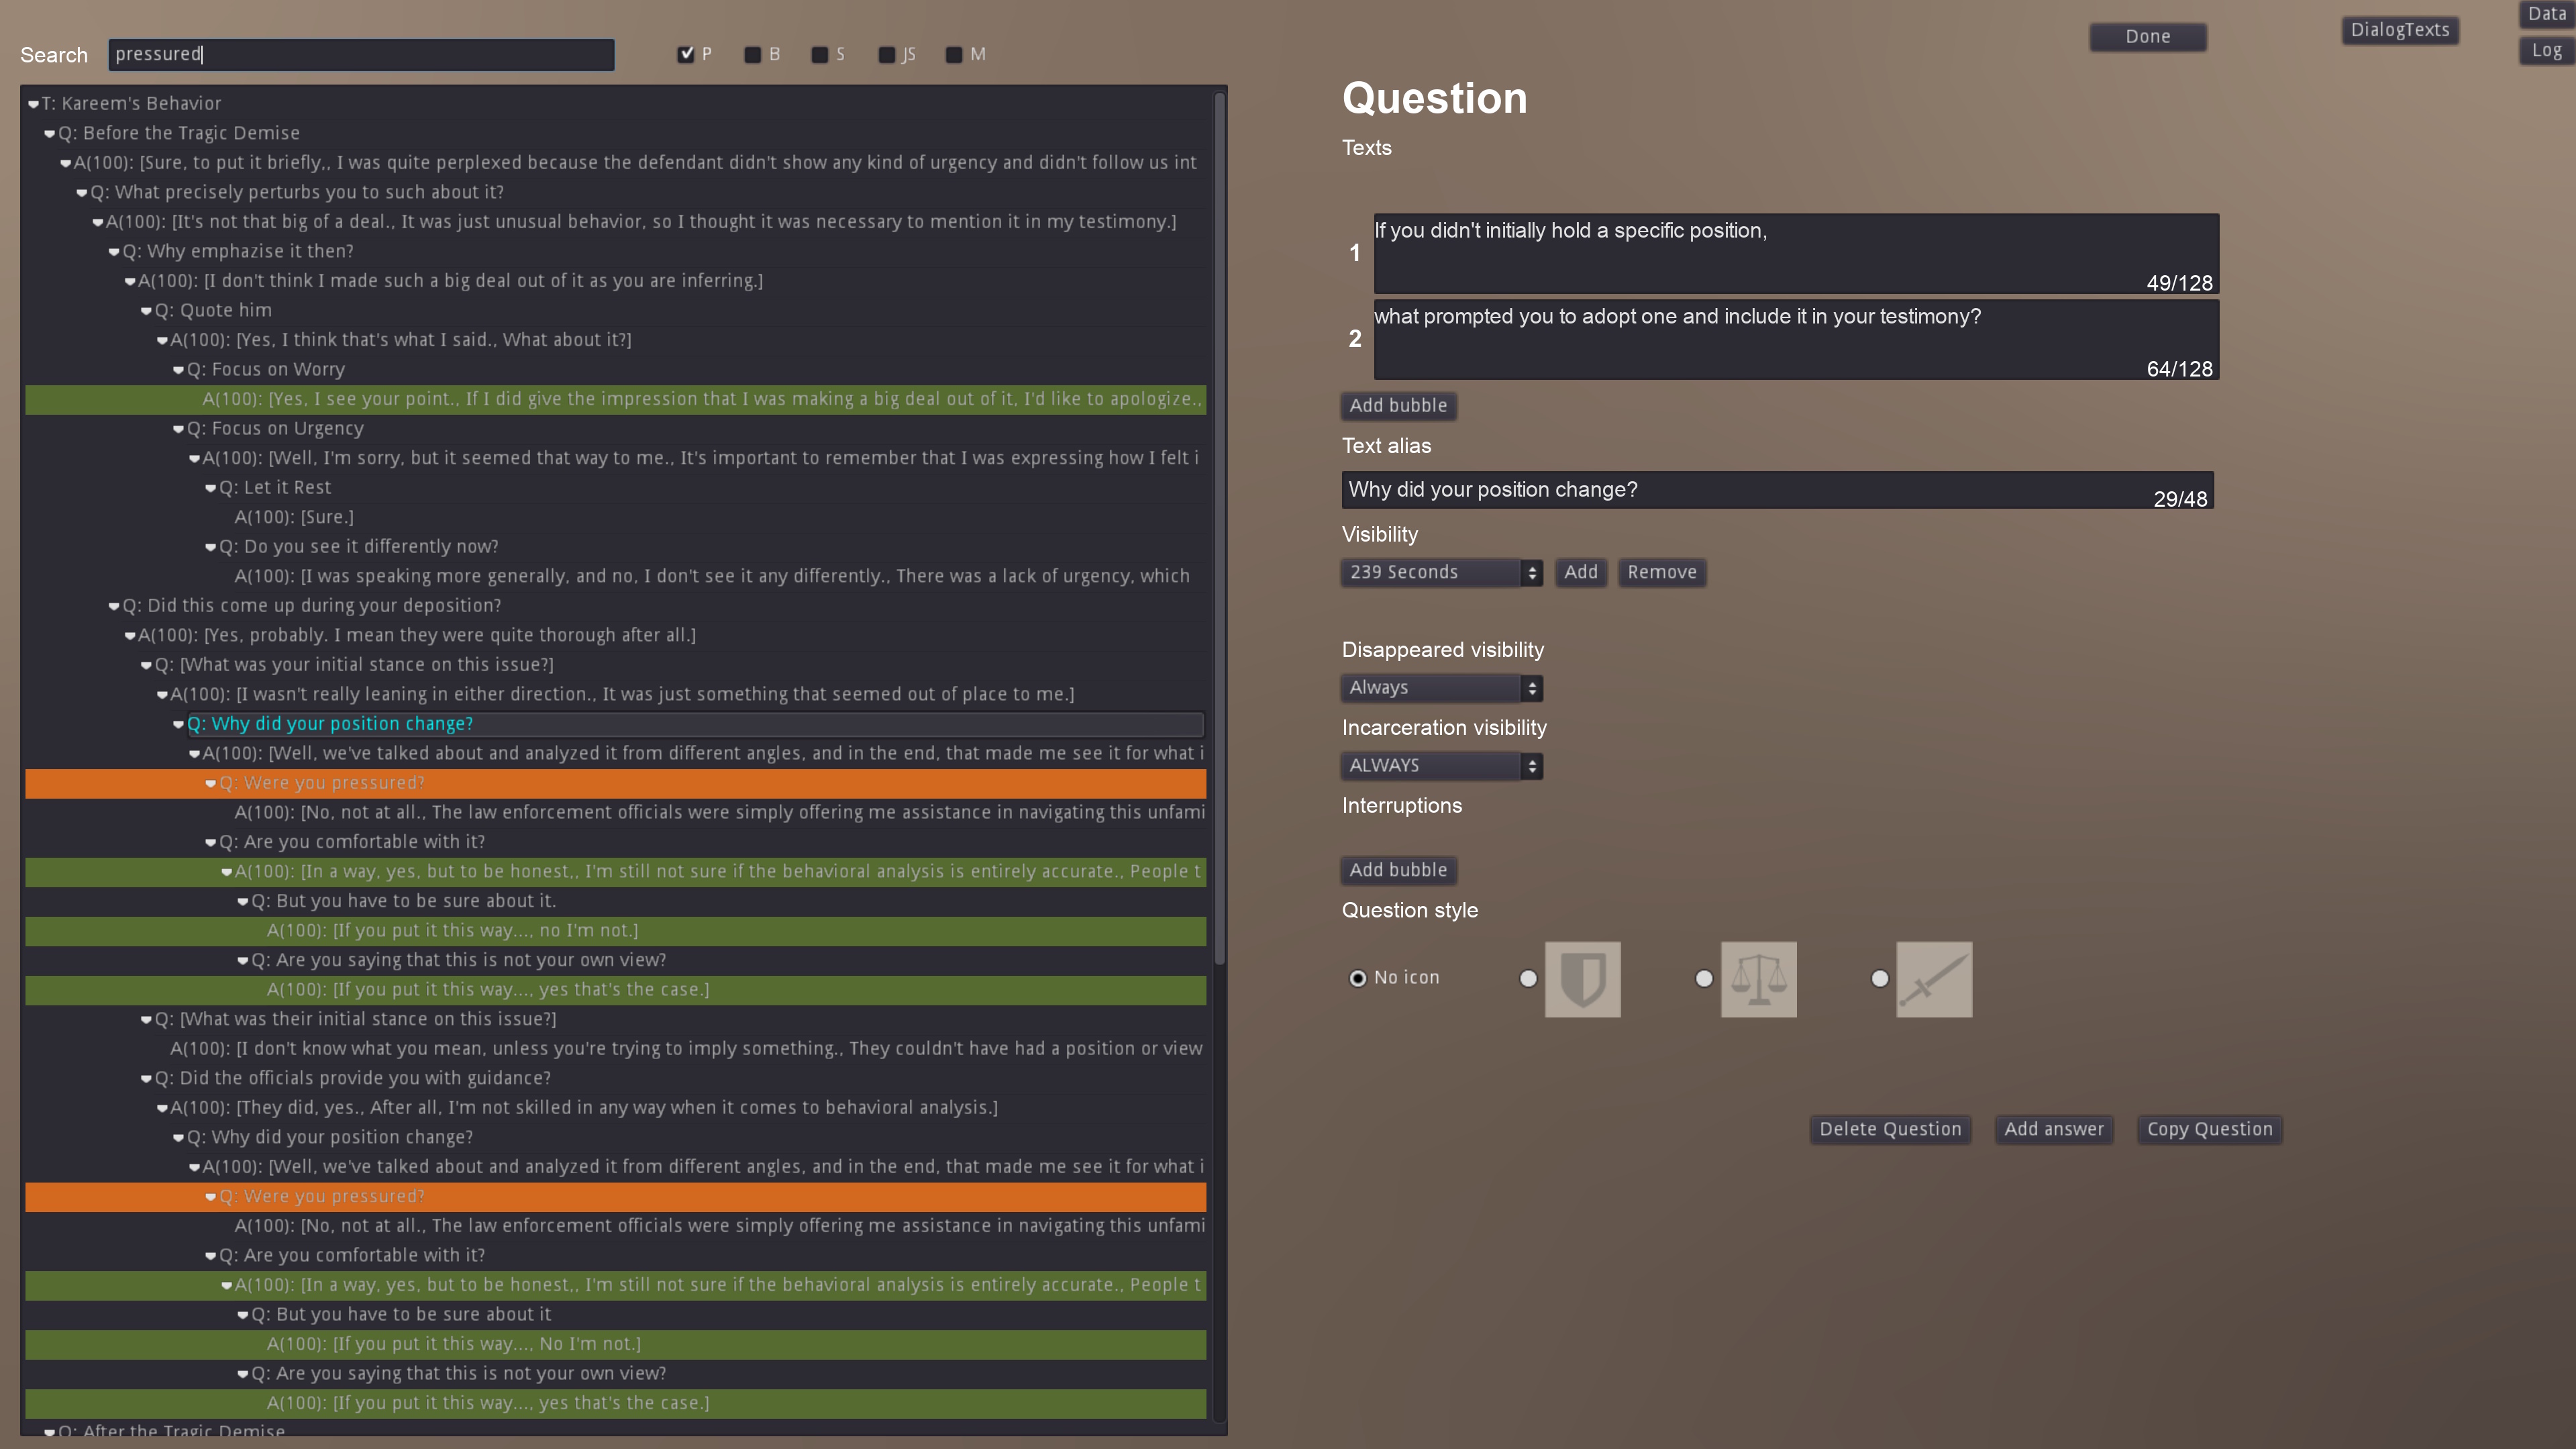Collapse the Q: Let it Rest node
The image size is (2576, 1449).
pyautogui.click(x=210, y=488)
